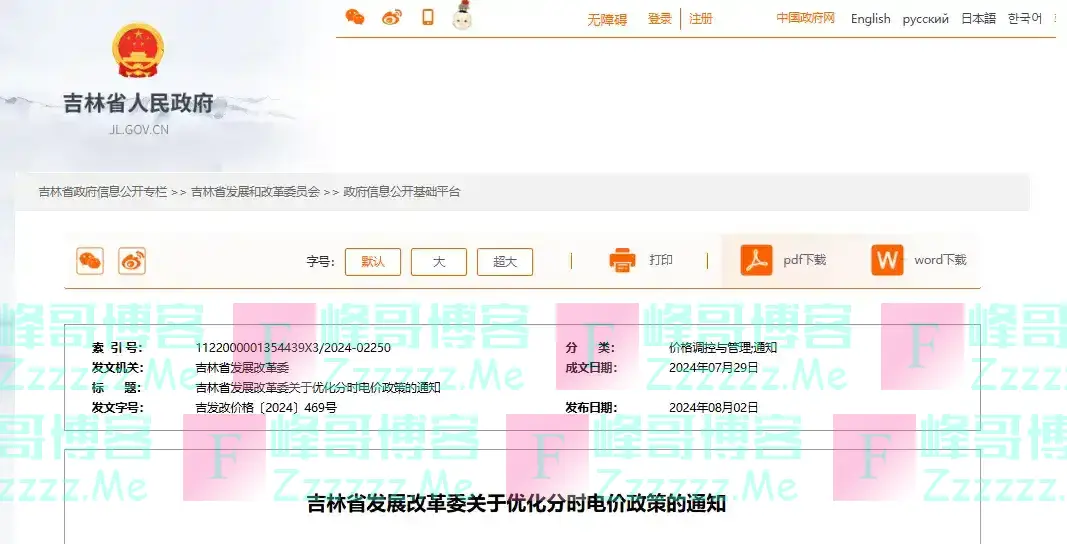Click date 2024年07月29日
The image size is (1067, 544).
713,368
